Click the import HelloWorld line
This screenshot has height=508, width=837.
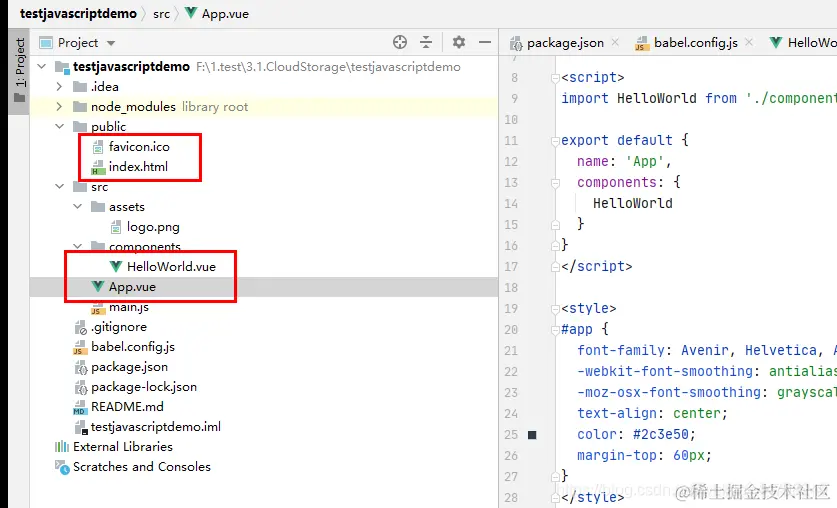pyautogui.click(x=699, y=98)
